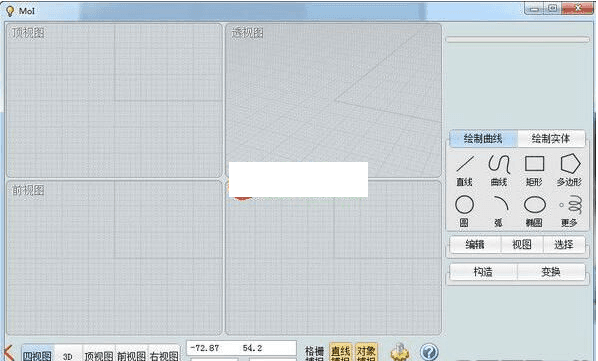Click the coordinate field showing -72.87
Image resolution: width=598 pixels, height=361 pixels.
tap(241, 348)
